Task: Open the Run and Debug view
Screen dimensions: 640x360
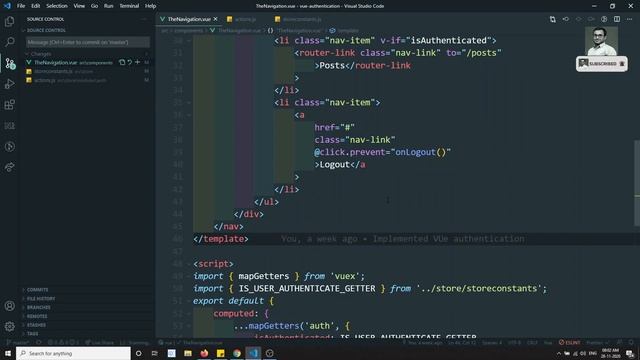Action: [x=9, y=84]
